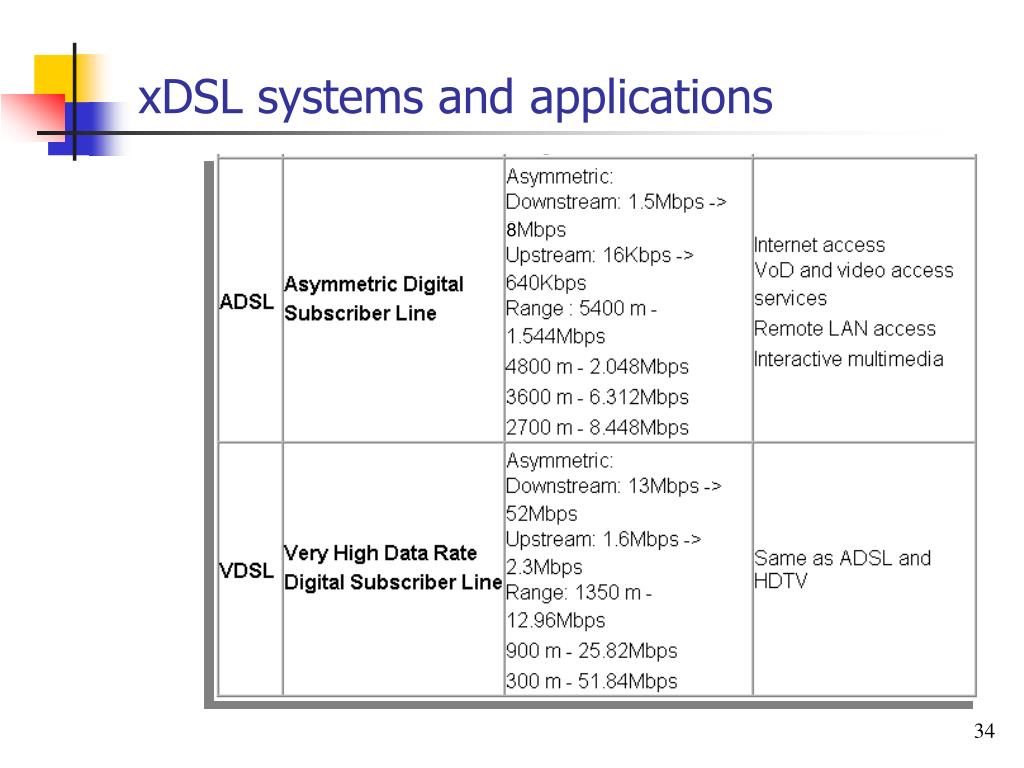Click the '640Kbps' text line
Image resolution: width=1024 pixels, height=768 pixels.
546,283
